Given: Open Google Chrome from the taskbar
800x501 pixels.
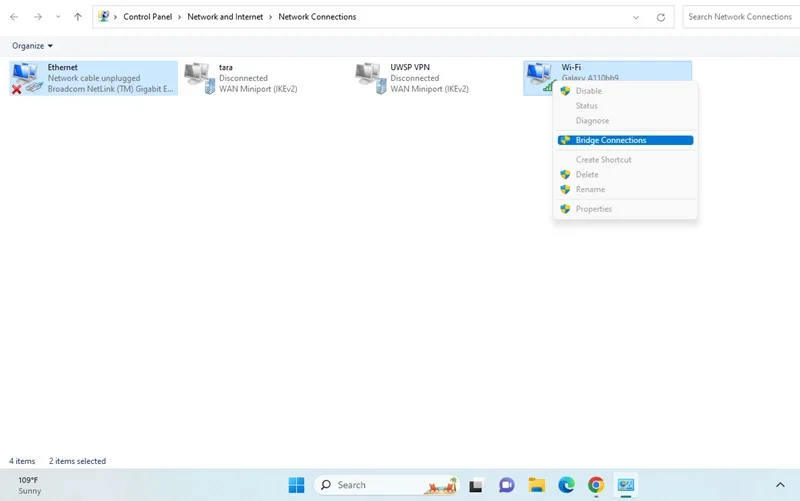Looking at the screenshot, I should 596,485.
